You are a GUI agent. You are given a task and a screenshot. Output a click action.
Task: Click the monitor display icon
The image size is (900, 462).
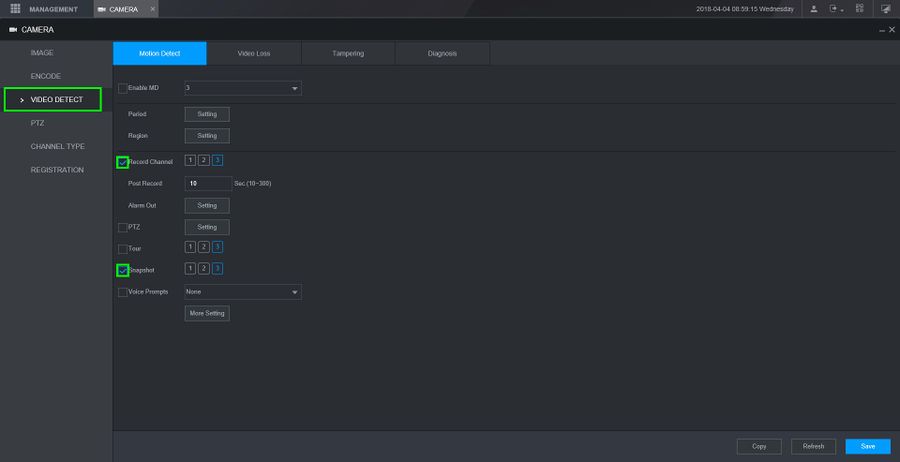tap(886, 9)
